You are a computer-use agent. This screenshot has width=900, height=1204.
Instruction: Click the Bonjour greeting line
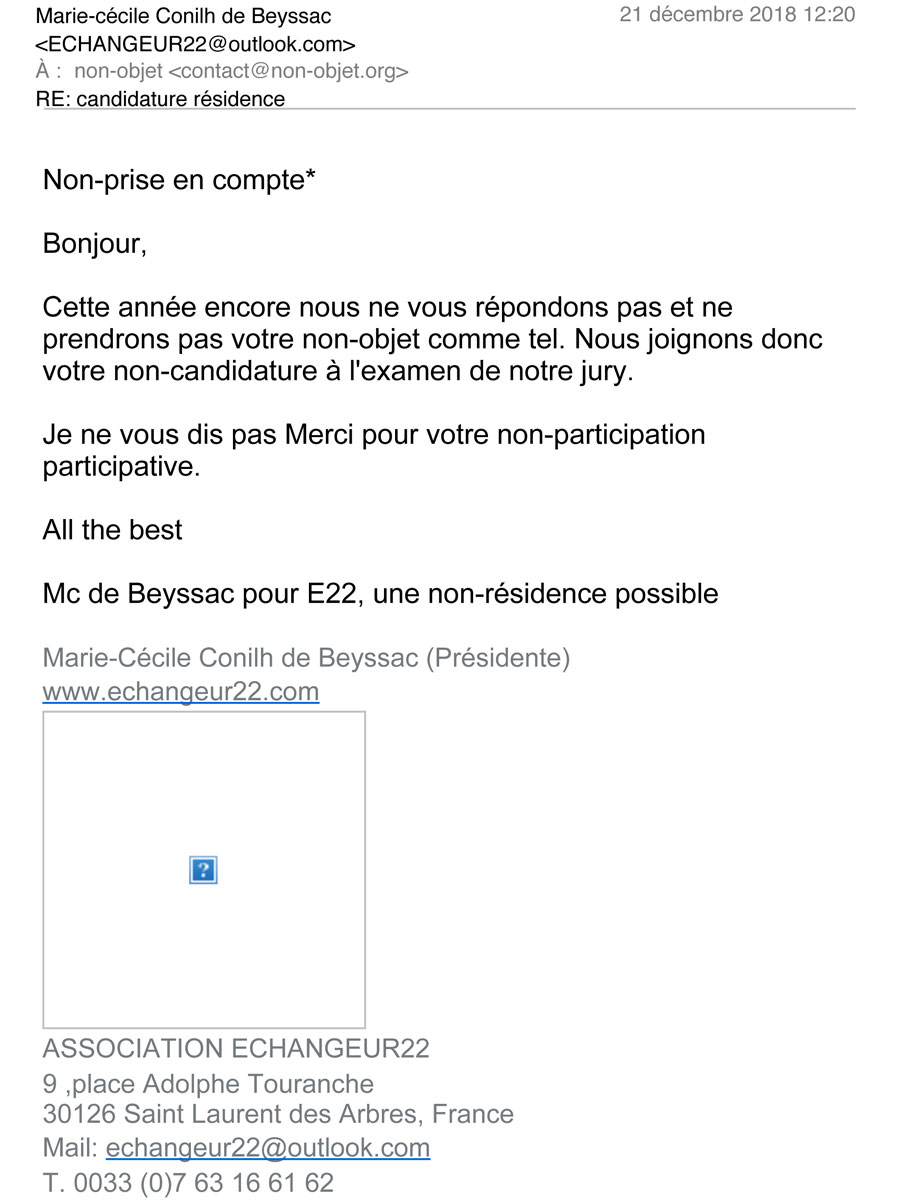(95, 245)
